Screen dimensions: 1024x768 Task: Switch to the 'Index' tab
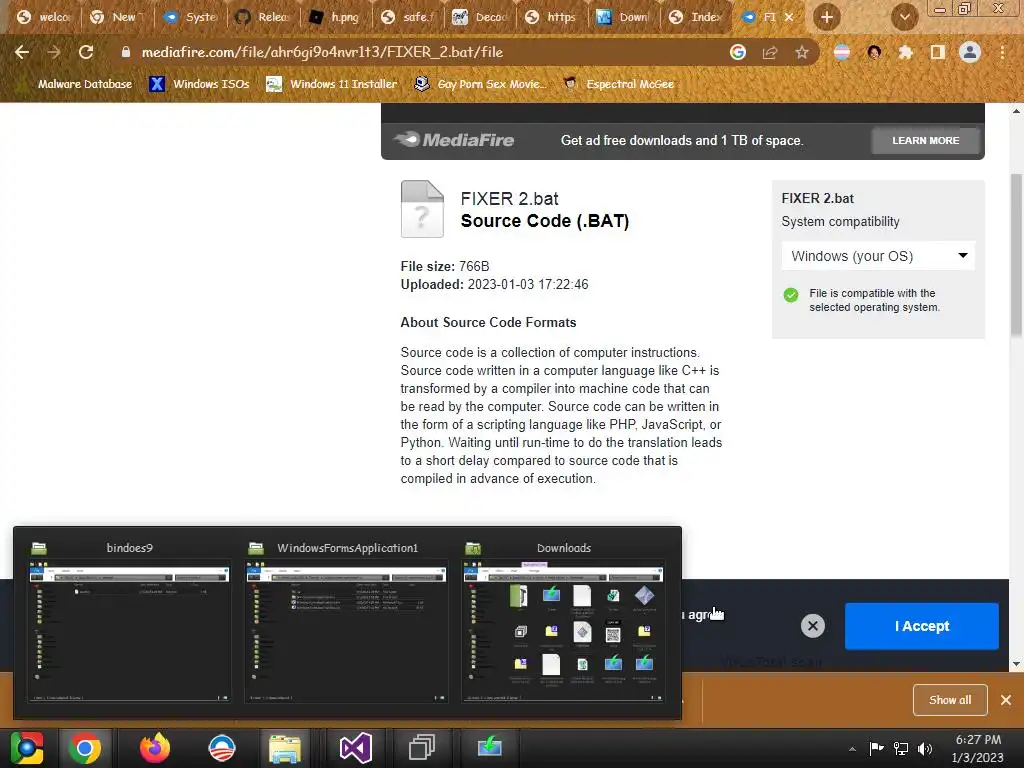(697, 17)
